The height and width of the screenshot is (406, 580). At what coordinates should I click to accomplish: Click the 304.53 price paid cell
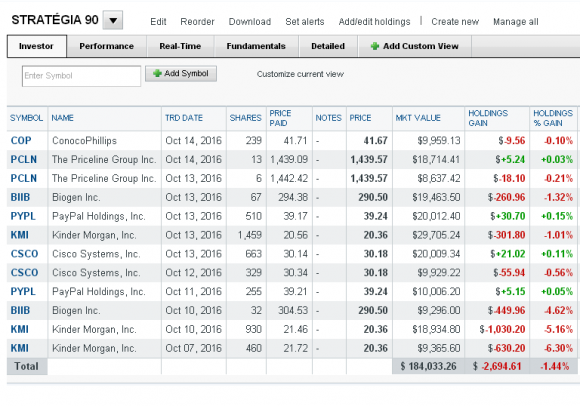coord(293,310)
